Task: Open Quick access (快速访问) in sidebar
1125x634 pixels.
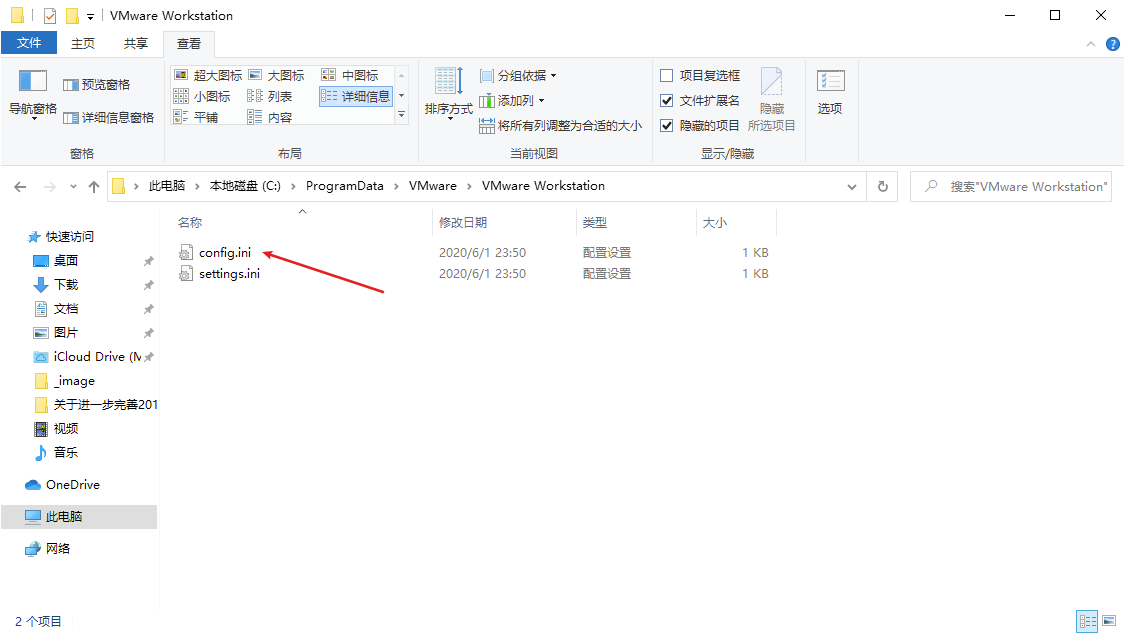Action: 70,237
